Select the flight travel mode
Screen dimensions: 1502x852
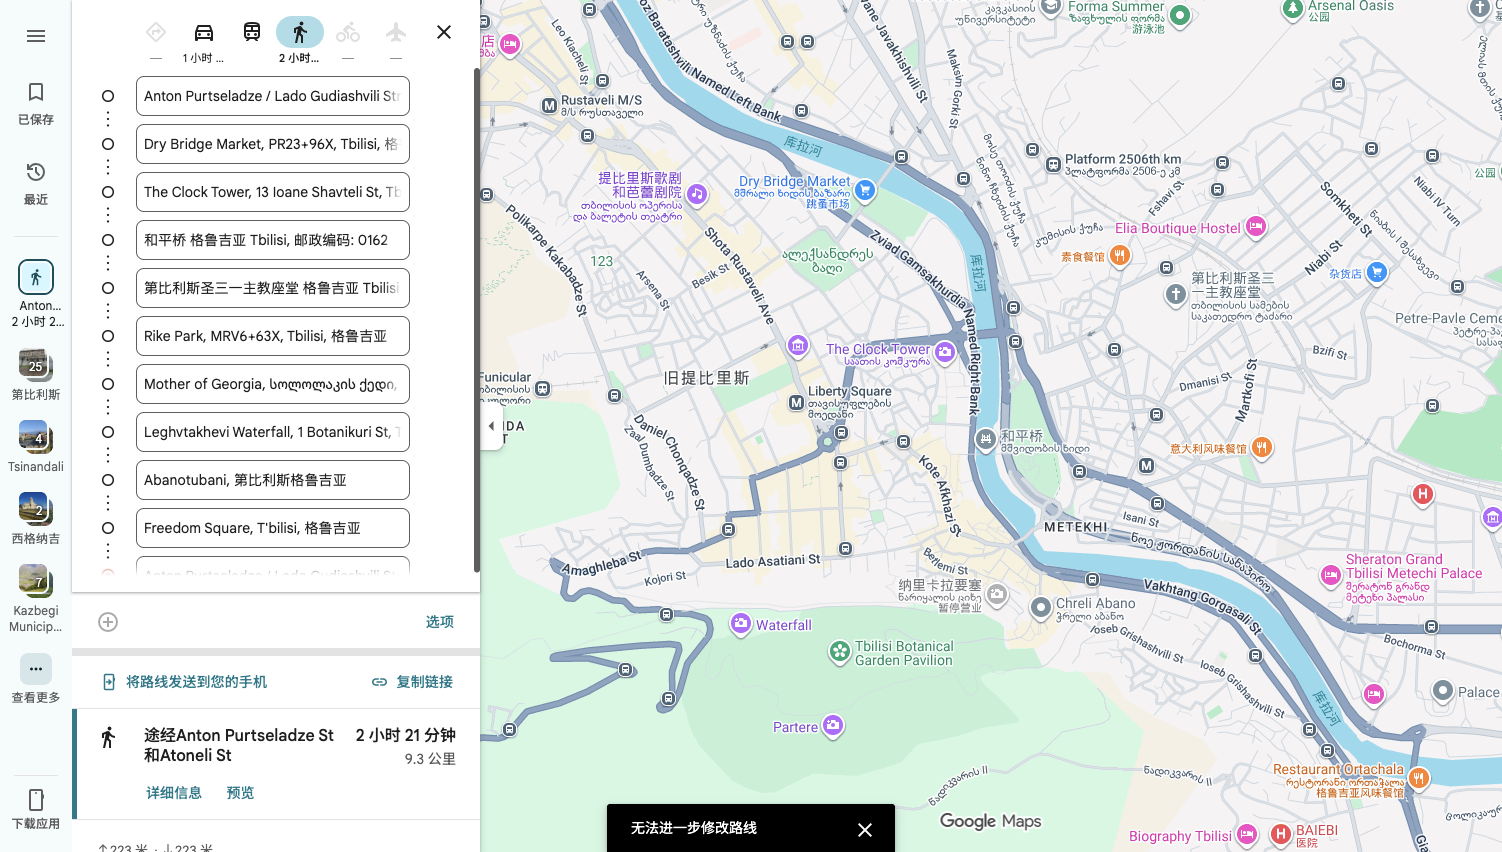click(396, 32)
